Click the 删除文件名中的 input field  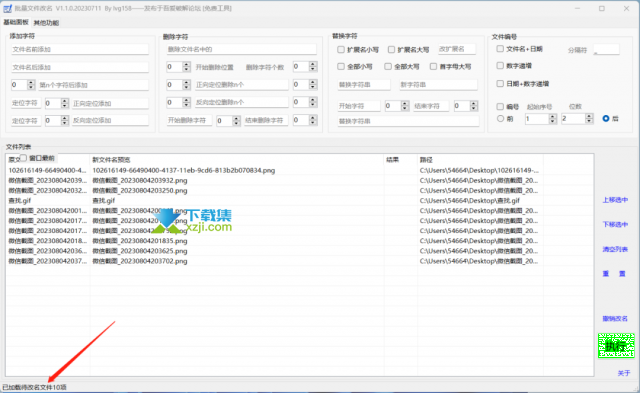coord(241,49)
